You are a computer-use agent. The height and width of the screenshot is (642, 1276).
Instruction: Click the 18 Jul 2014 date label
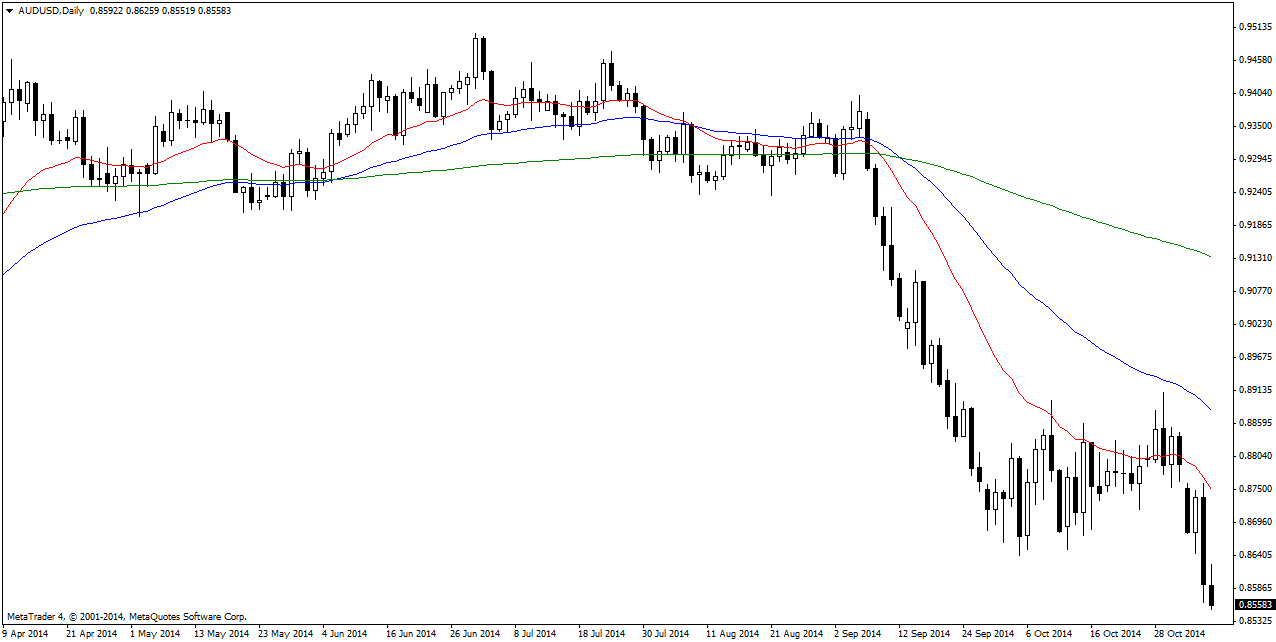[601, 634]
